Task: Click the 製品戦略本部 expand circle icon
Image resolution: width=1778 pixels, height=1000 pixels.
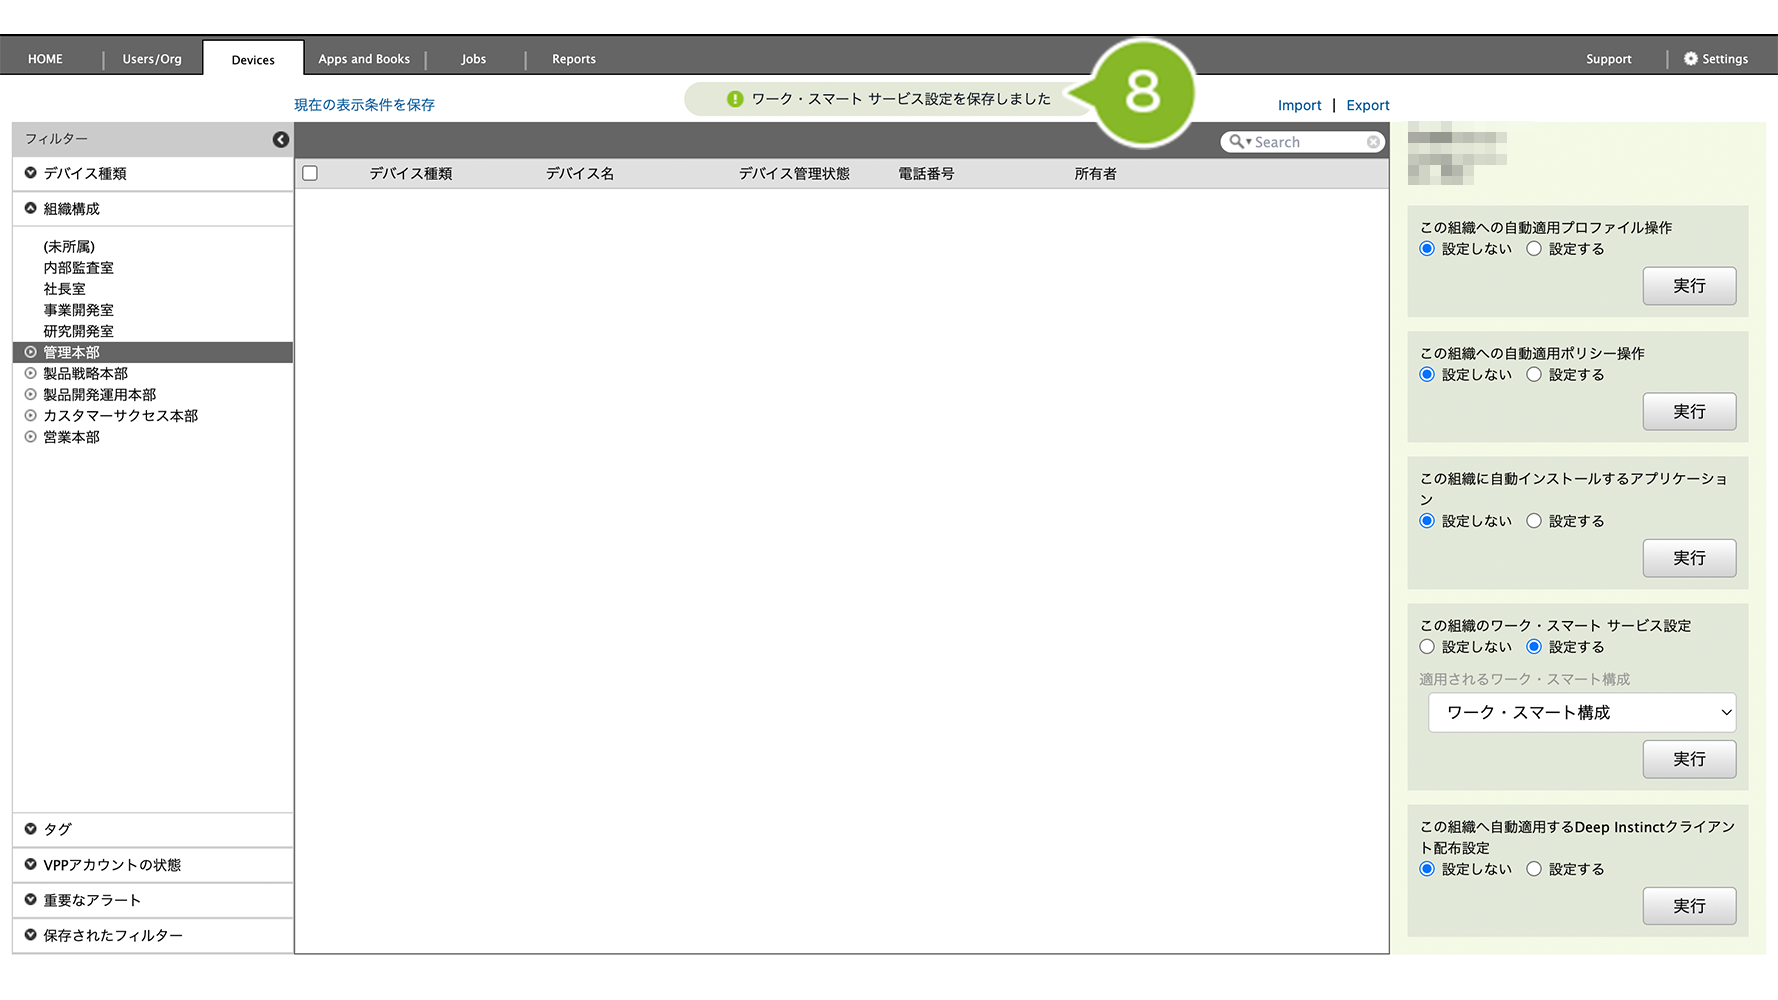Action: coord(31,373)
